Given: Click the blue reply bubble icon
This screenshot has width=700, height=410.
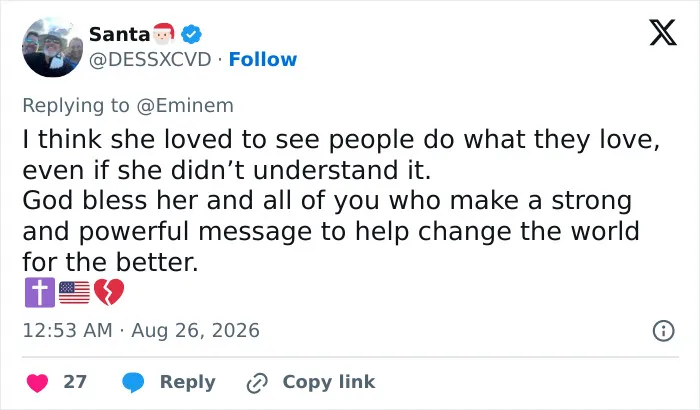Looking at the screenshot, I should (133, 383).
